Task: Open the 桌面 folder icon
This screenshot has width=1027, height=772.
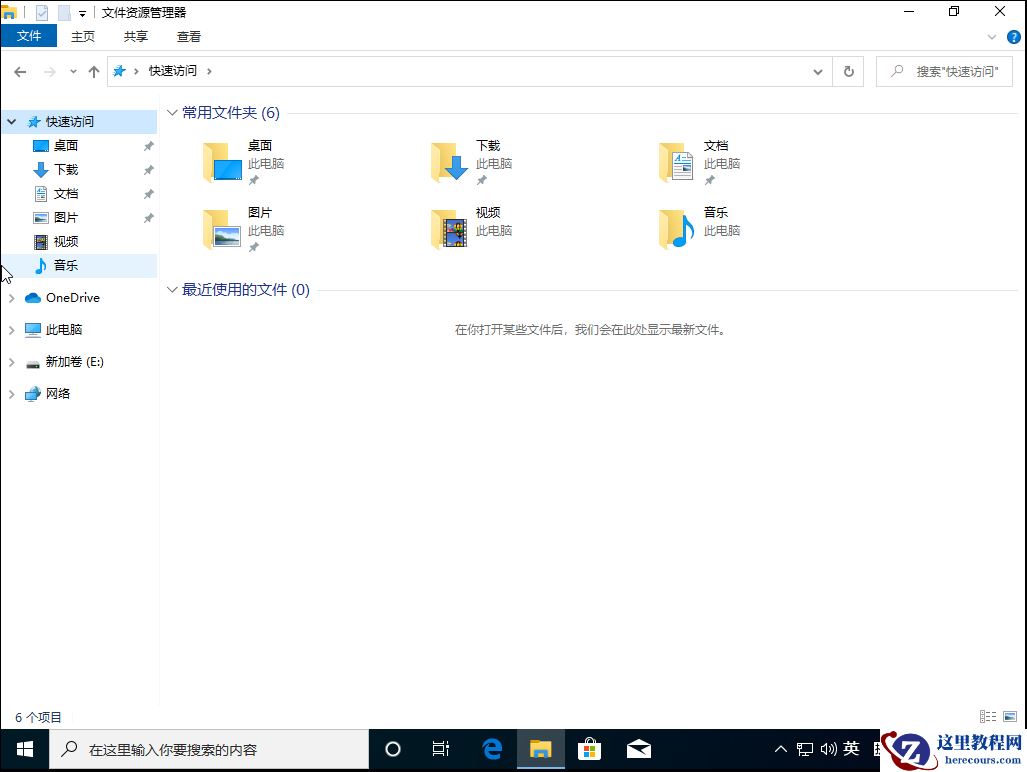Action: pos(220,160)
